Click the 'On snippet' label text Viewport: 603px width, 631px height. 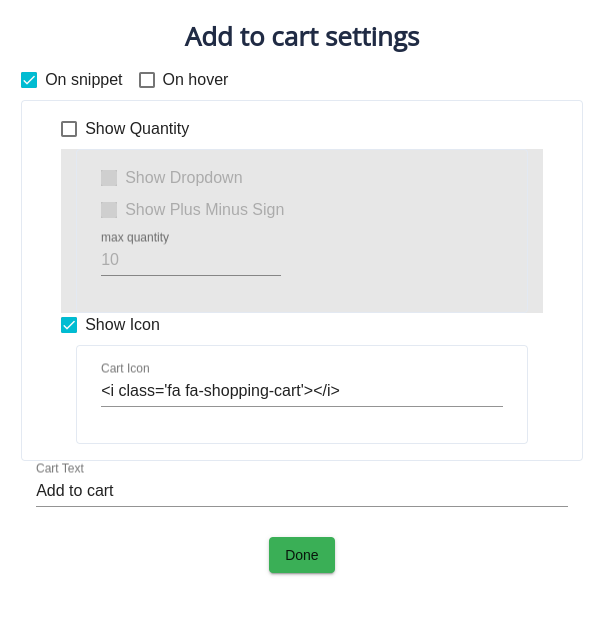tap(84, 80)
